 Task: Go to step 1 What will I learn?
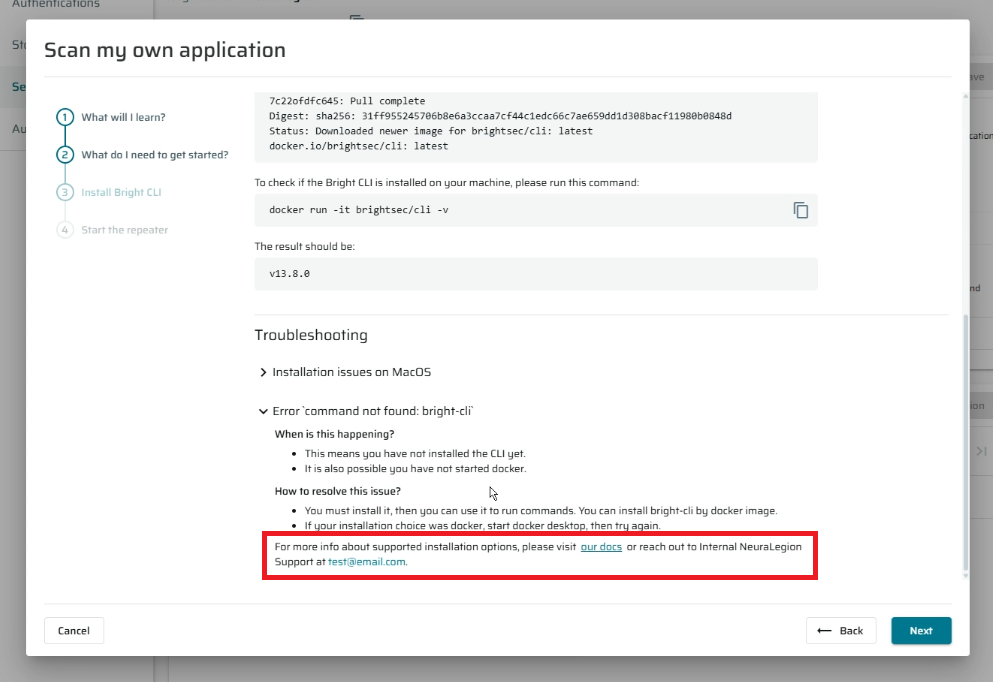pos(111,117)
